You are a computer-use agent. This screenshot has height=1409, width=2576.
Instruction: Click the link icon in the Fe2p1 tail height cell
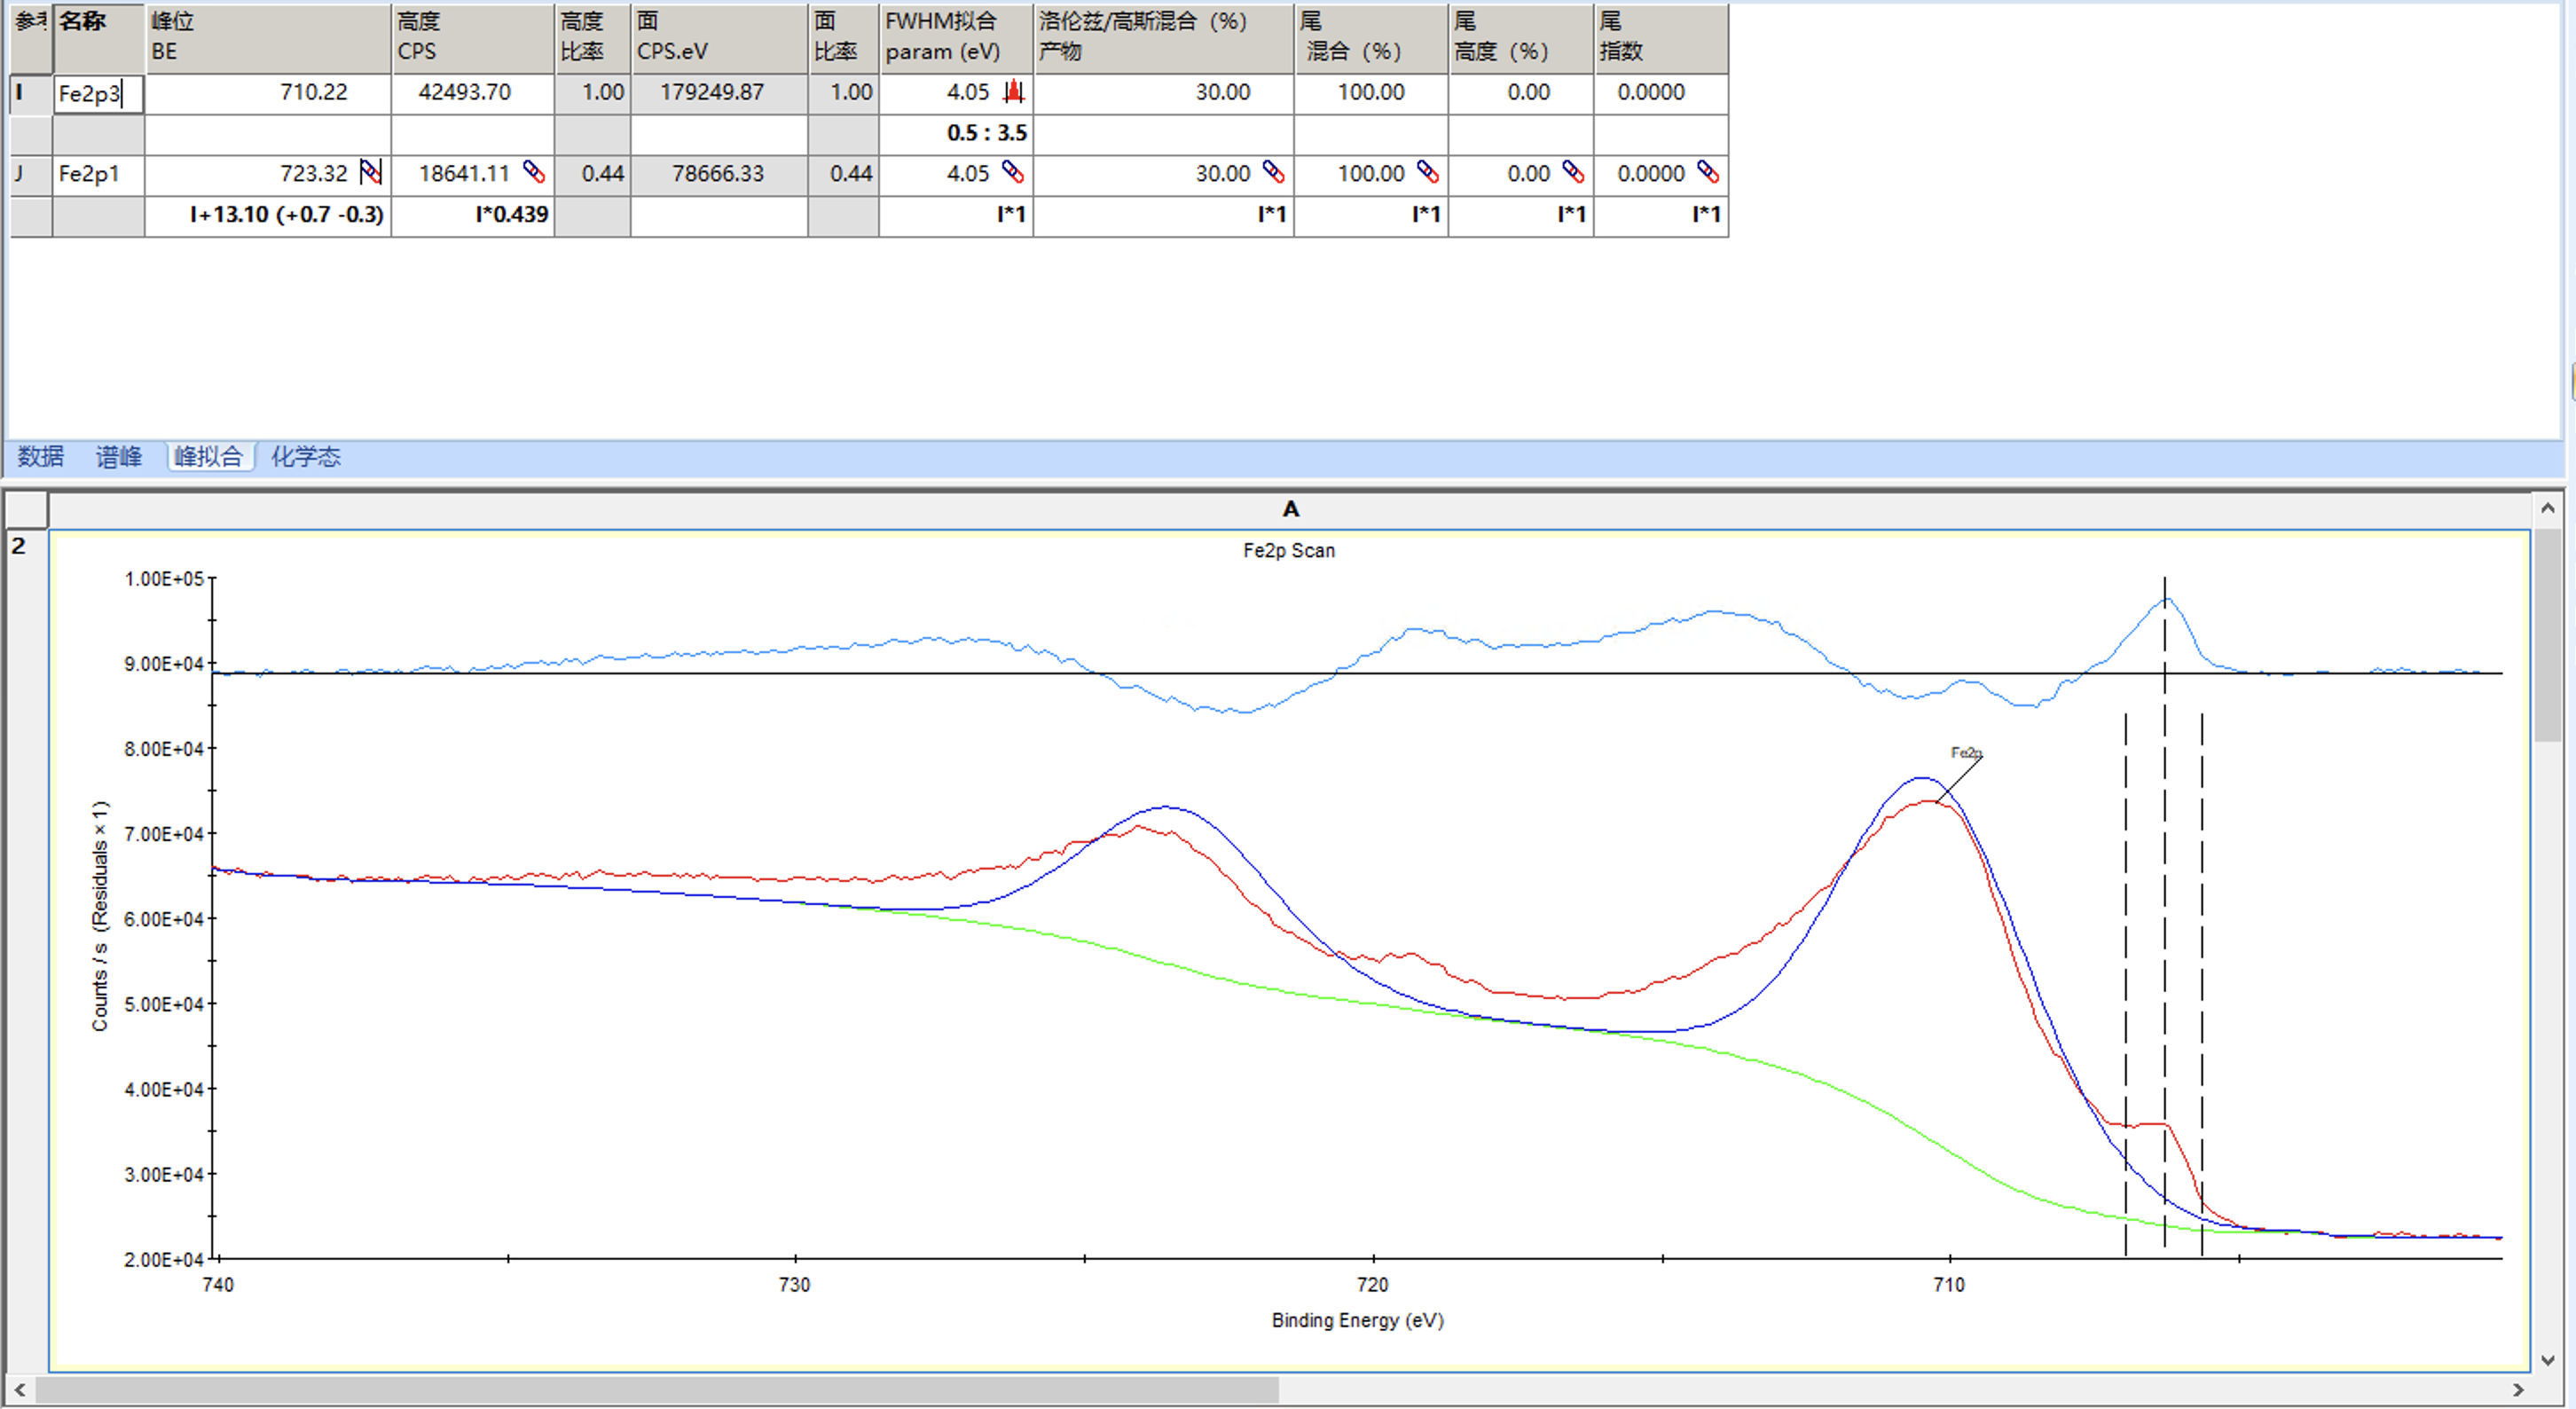pyautogui.click(x=1573, y=173)
